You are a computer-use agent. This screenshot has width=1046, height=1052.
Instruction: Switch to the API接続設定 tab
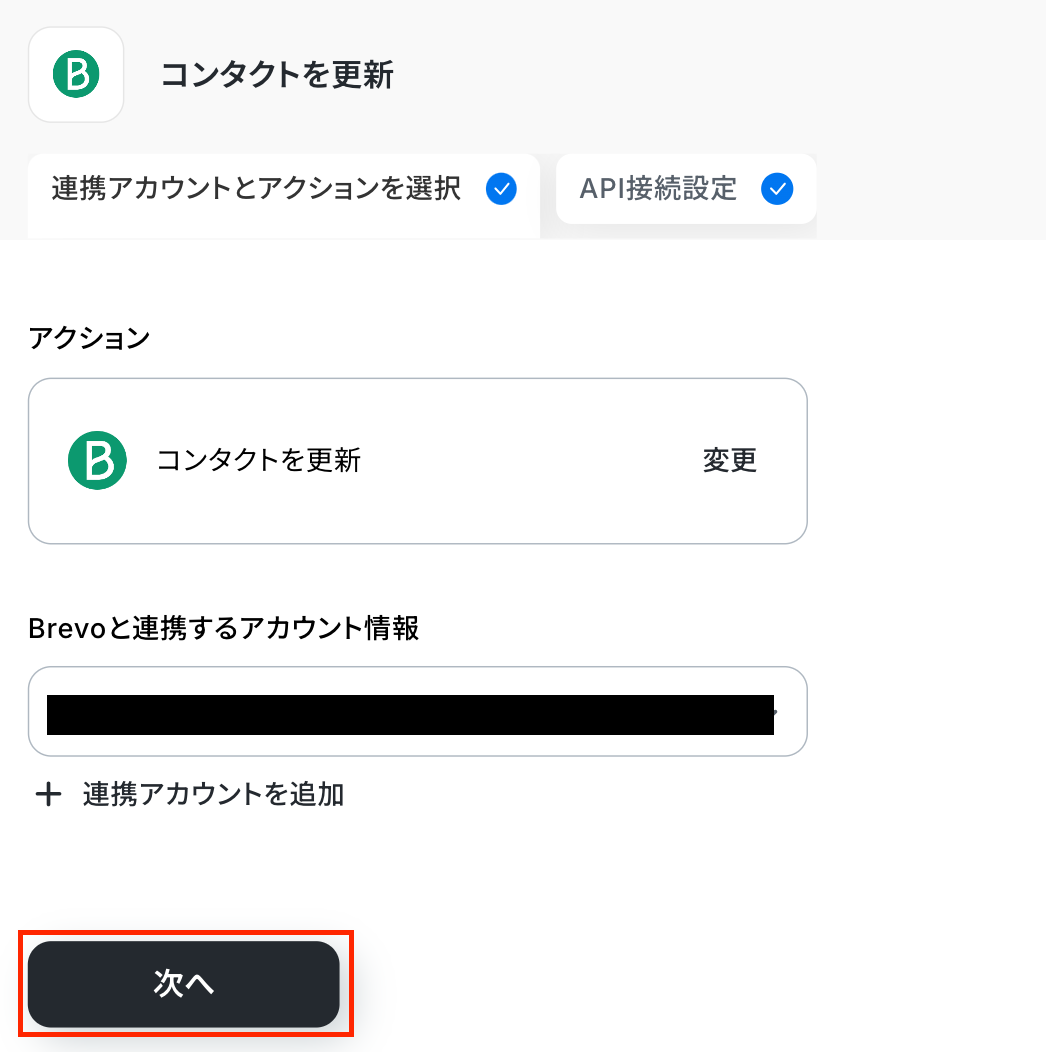[x=685, y=189]
